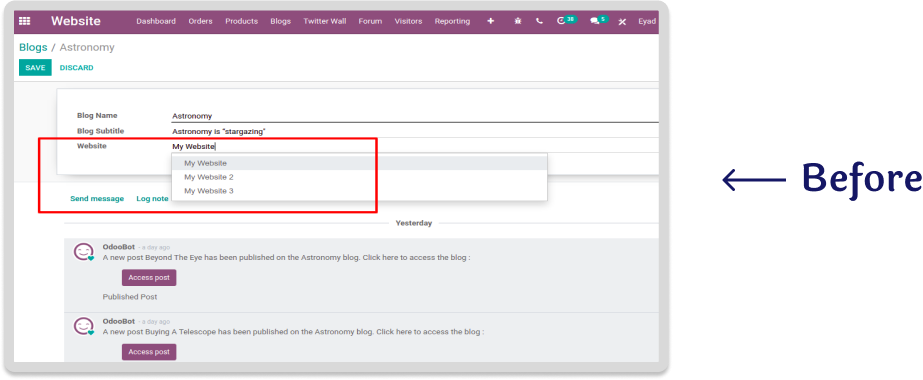Click the DISCARD button
Image resolution: width=923 pixels, height=380 pixels.
pos(77,68)
